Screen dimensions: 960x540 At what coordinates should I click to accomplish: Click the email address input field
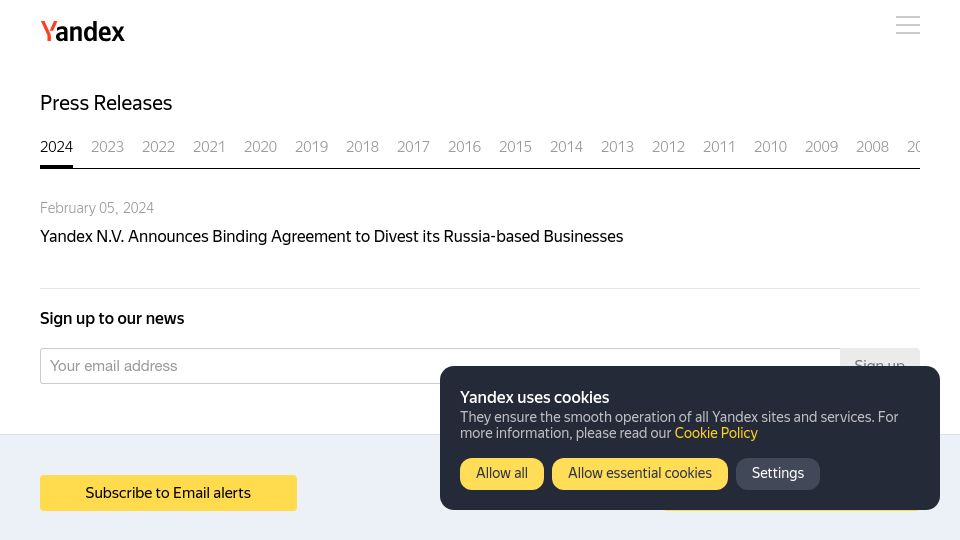(x=440, y=366)
